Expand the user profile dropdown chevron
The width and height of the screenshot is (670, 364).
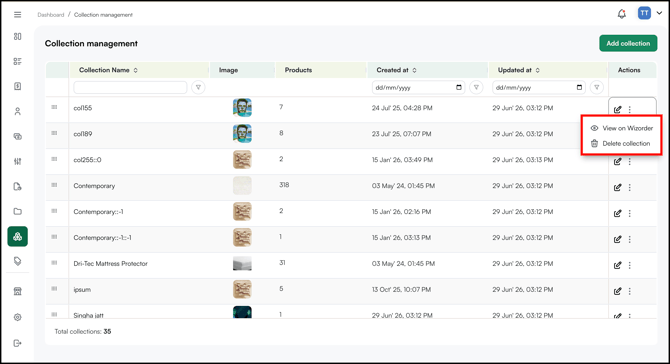[659, 13]
